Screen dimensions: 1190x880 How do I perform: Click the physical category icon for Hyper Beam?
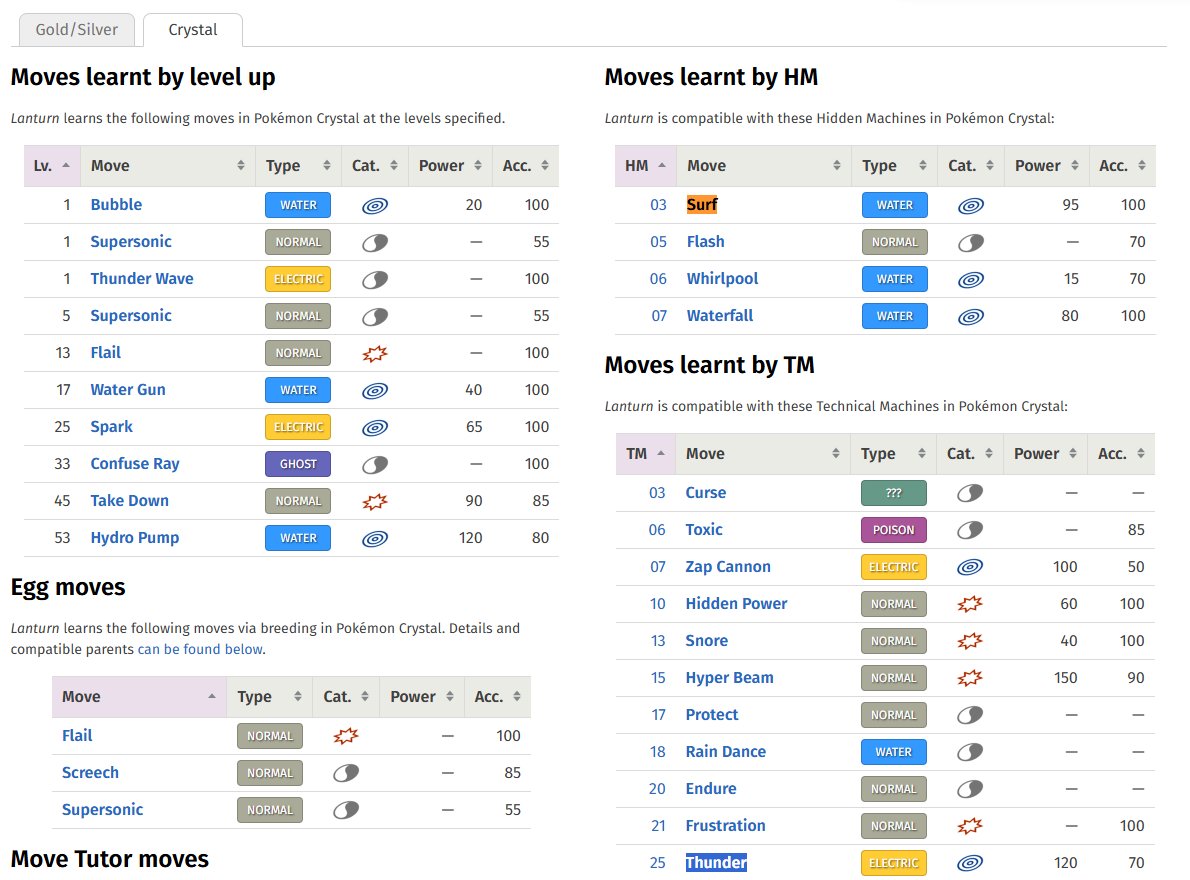(x=970, y=678)
